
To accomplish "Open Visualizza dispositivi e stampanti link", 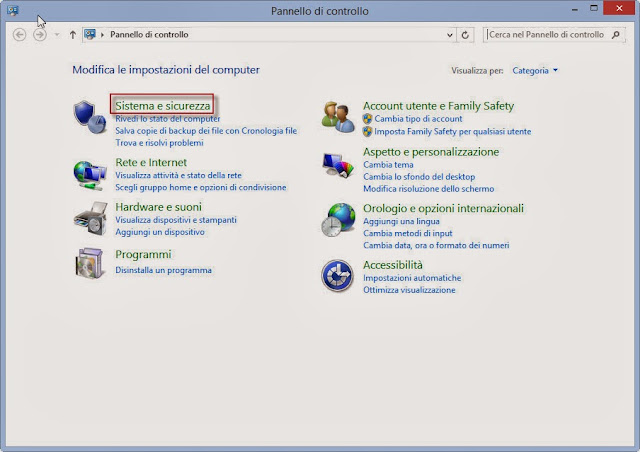I will pyautogui.click(x=176, y=220).
